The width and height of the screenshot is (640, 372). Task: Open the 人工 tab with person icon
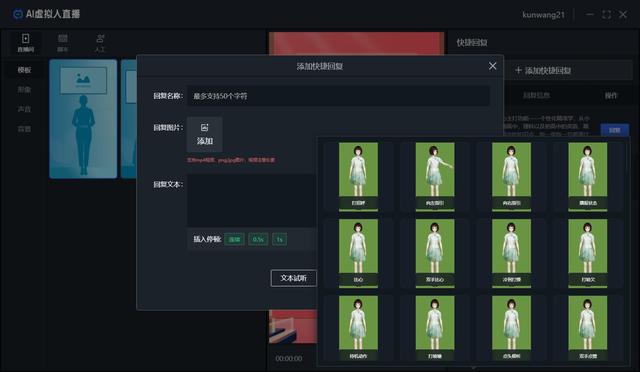point(100,42)
